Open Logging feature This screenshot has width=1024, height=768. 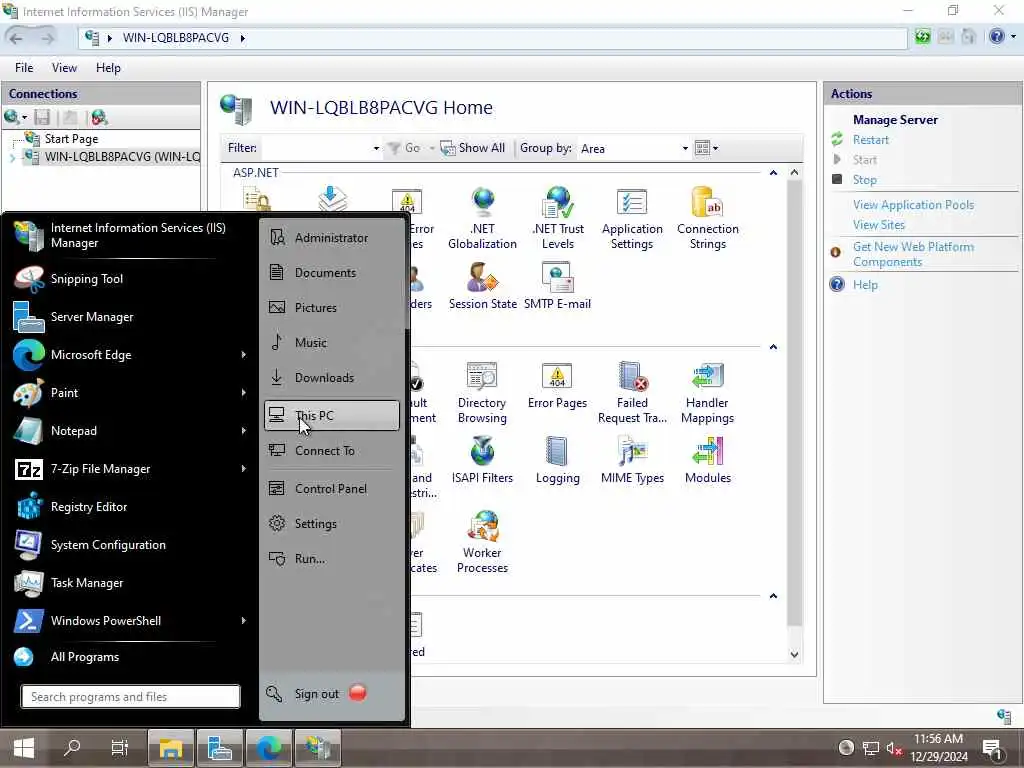pyautogui.click(x=557, y=460)
